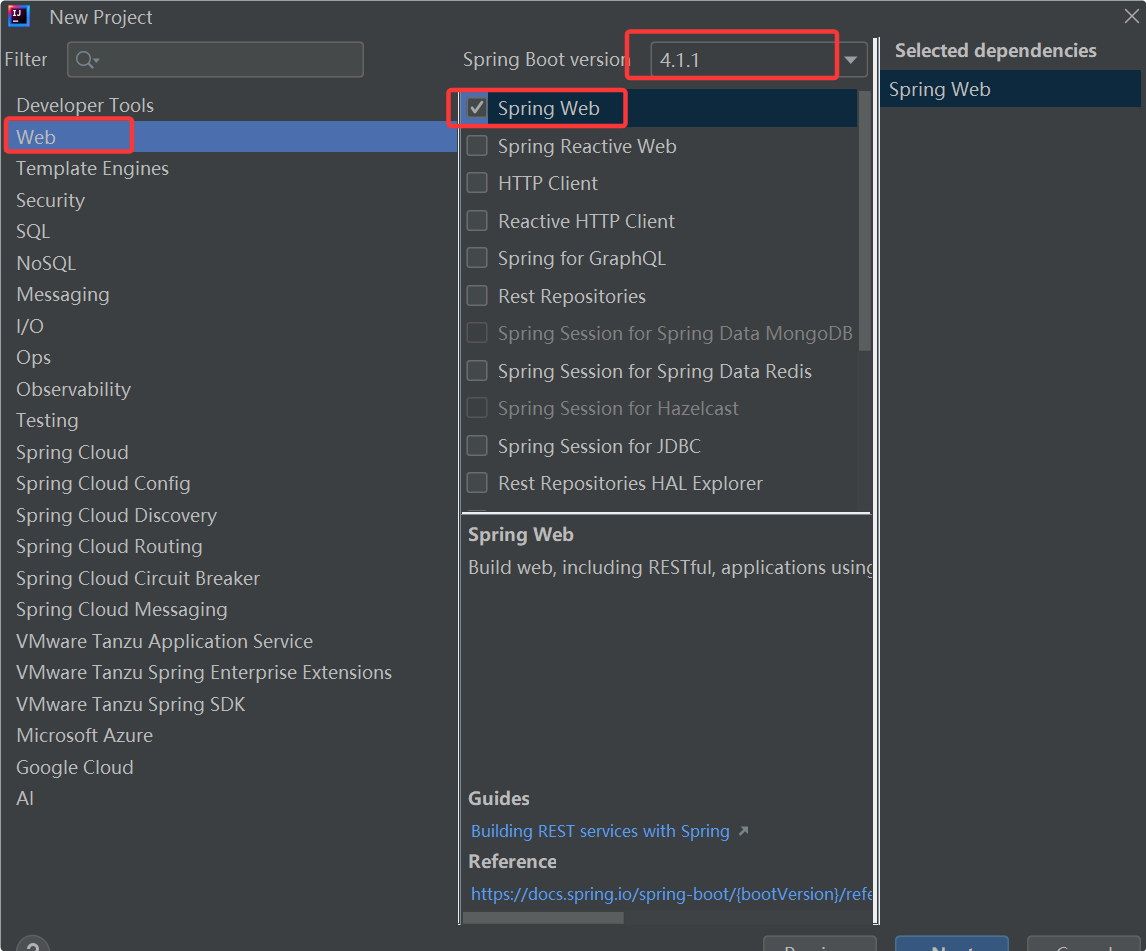This screenshot has width=1146, height=951.
Task: Click the greyed Spring Session for Hazelcast entry
Action: [x=618, y=409]
